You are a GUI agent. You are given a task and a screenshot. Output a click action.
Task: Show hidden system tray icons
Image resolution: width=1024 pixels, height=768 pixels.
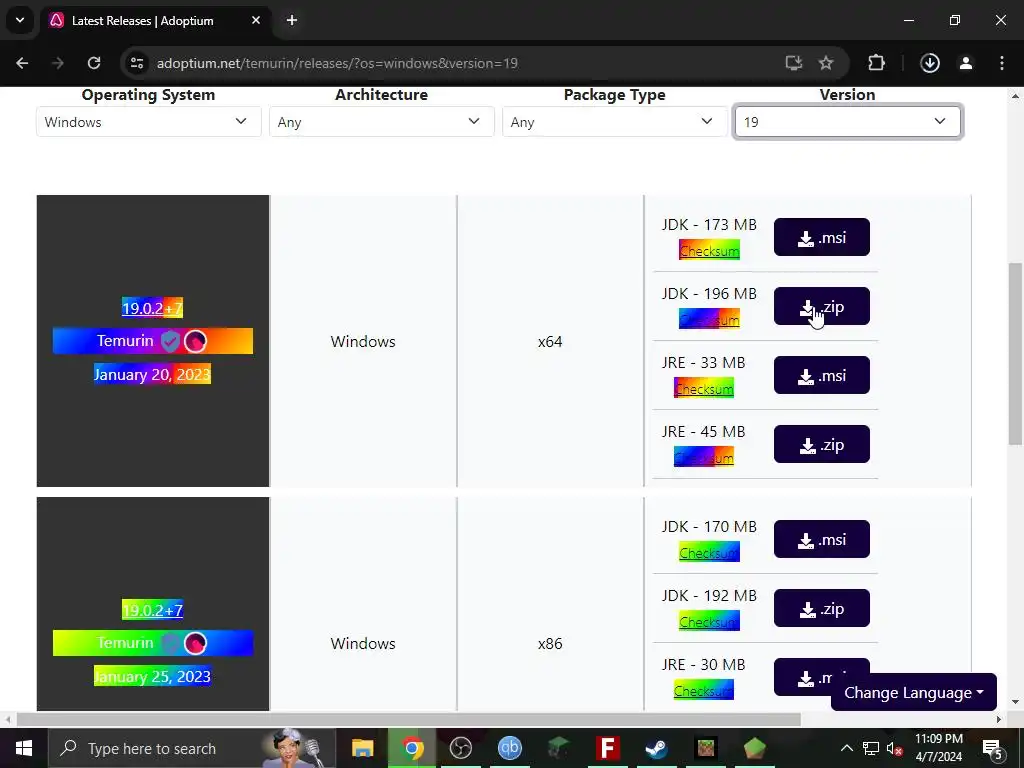846,748
